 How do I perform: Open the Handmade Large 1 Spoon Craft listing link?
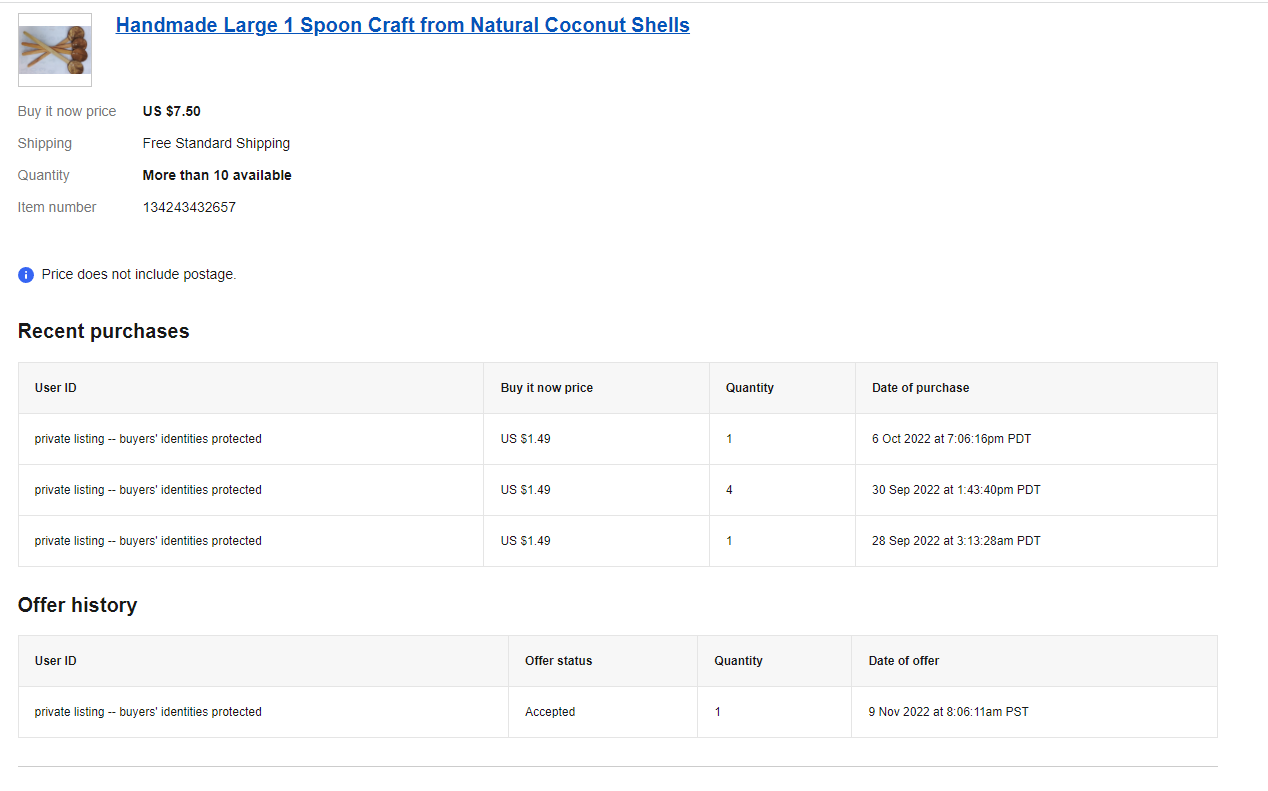pos(402,25)
